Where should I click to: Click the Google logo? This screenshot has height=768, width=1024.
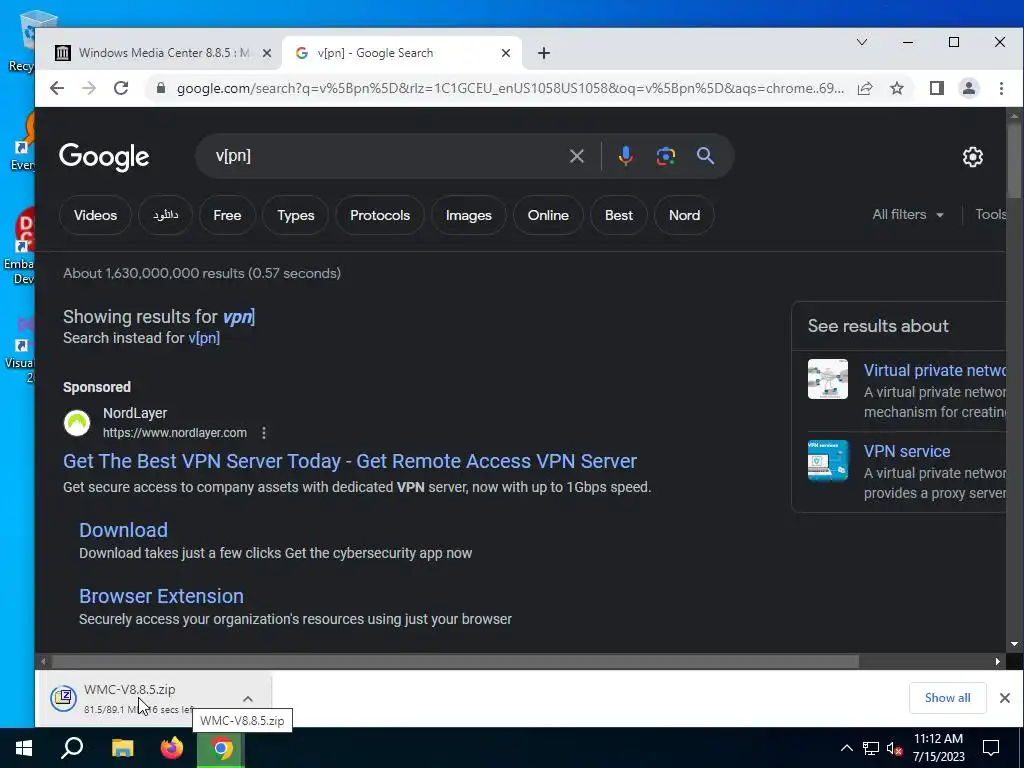104,157
